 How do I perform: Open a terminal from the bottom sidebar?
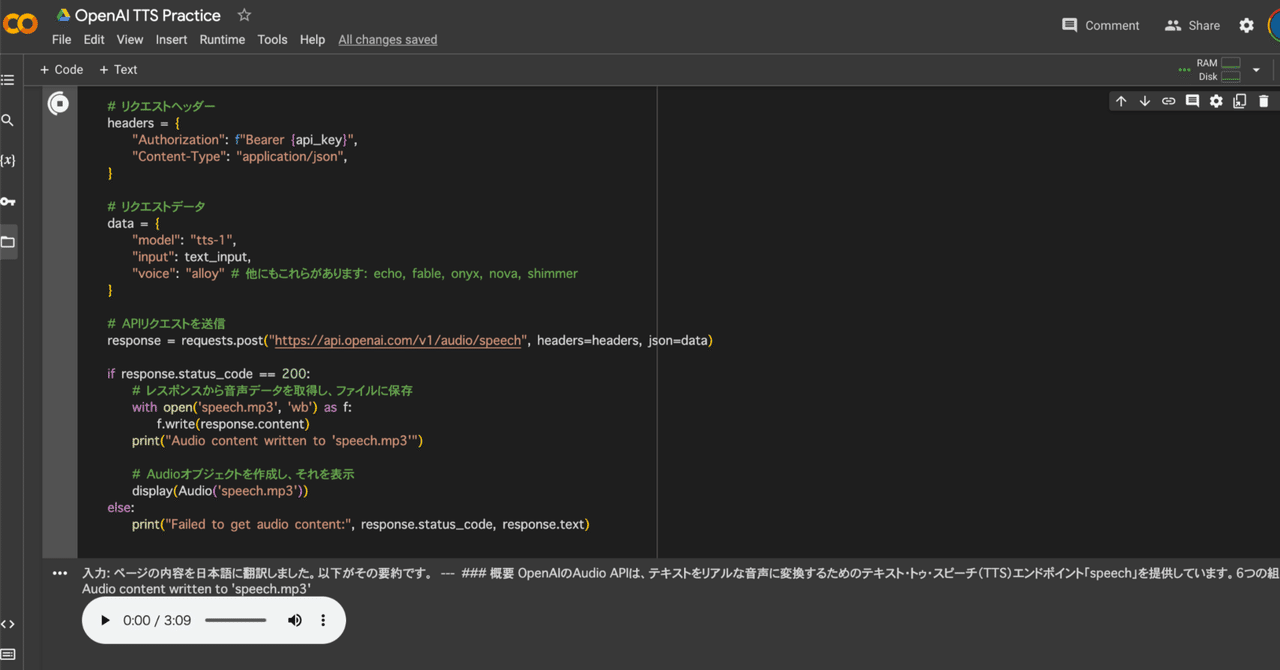click(8, 655)
